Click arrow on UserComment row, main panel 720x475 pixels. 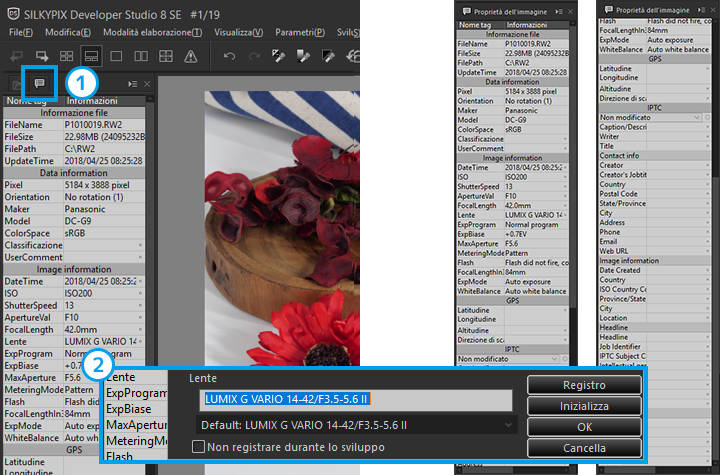[140, 257]
